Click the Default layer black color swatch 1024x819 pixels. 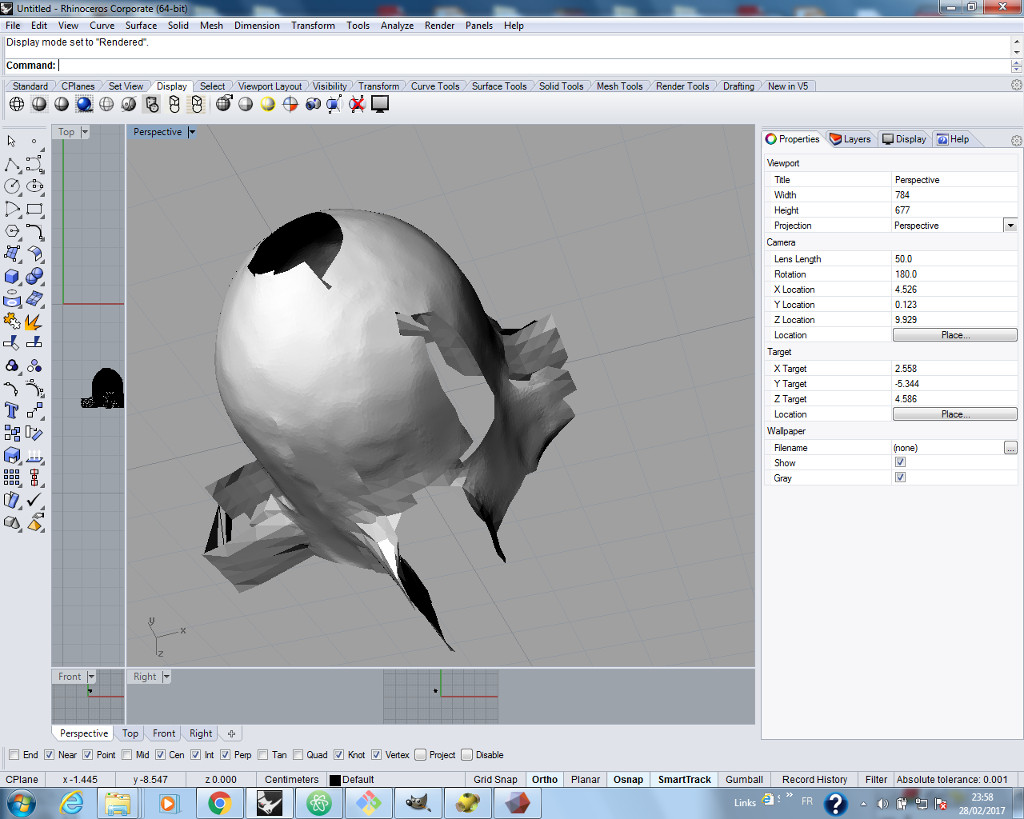tap(335, 780)
